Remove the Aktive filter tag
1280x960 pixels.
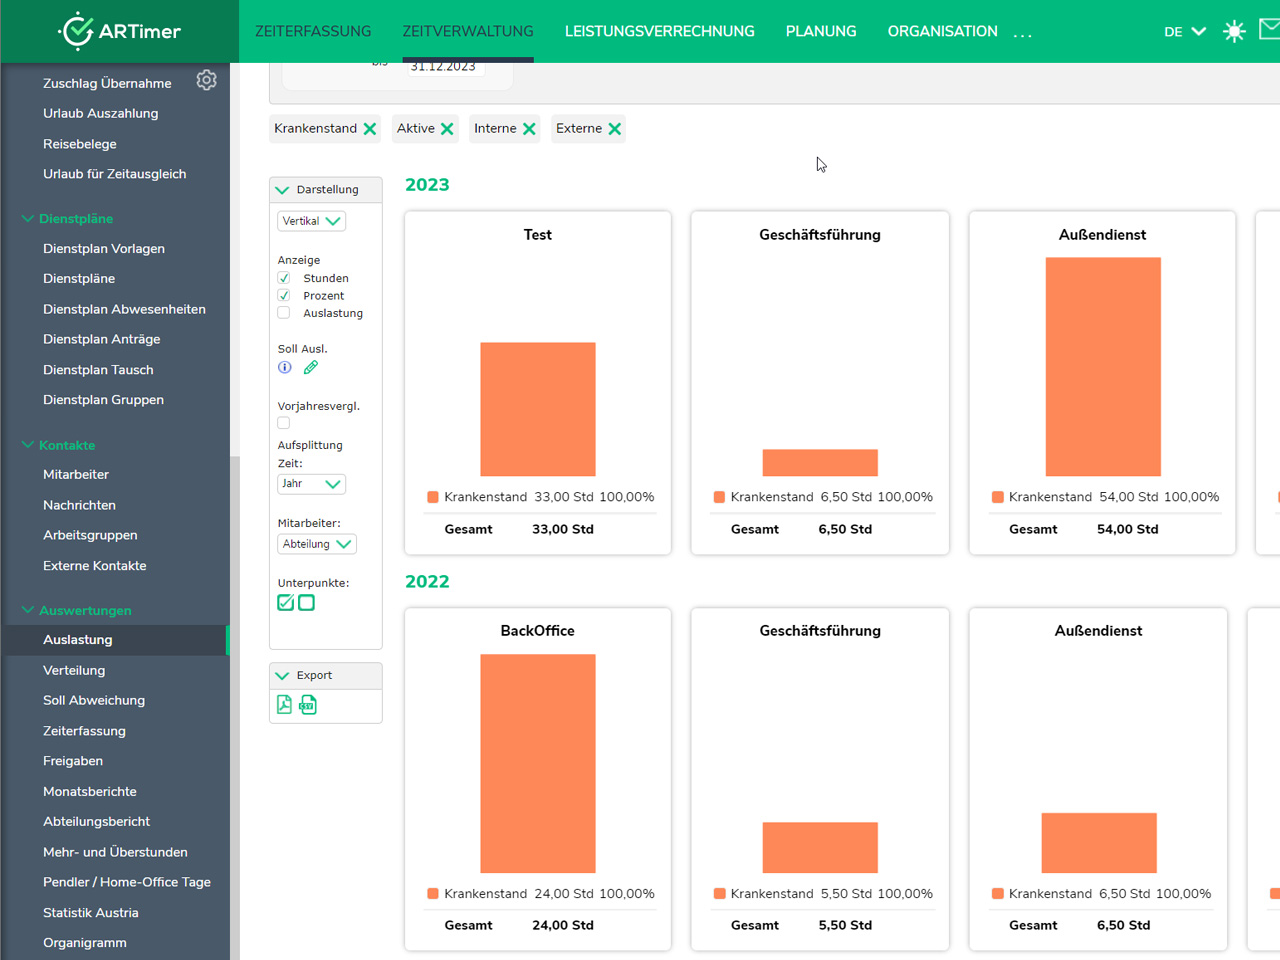pos(447,129)
